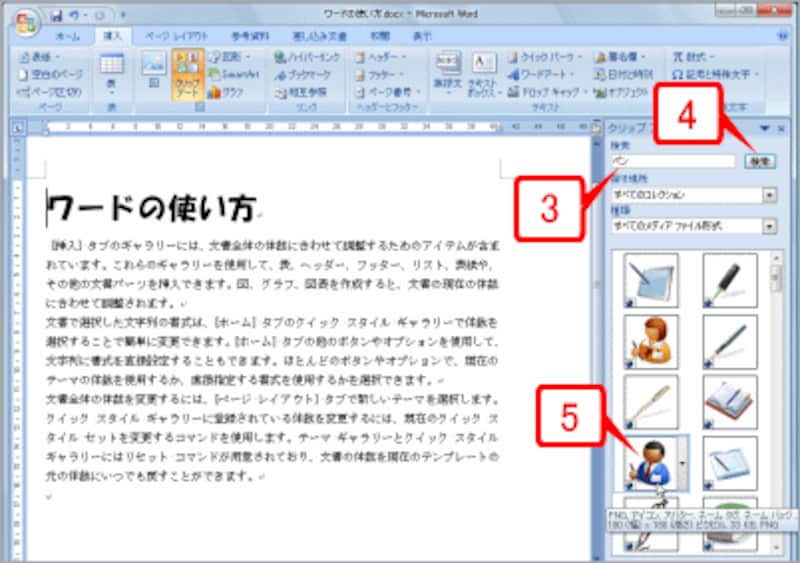The image size is (800, 563).
Task: Add a ドロップ キャップ drop cap
Action: pyautogui.click(x=548, y=92)
